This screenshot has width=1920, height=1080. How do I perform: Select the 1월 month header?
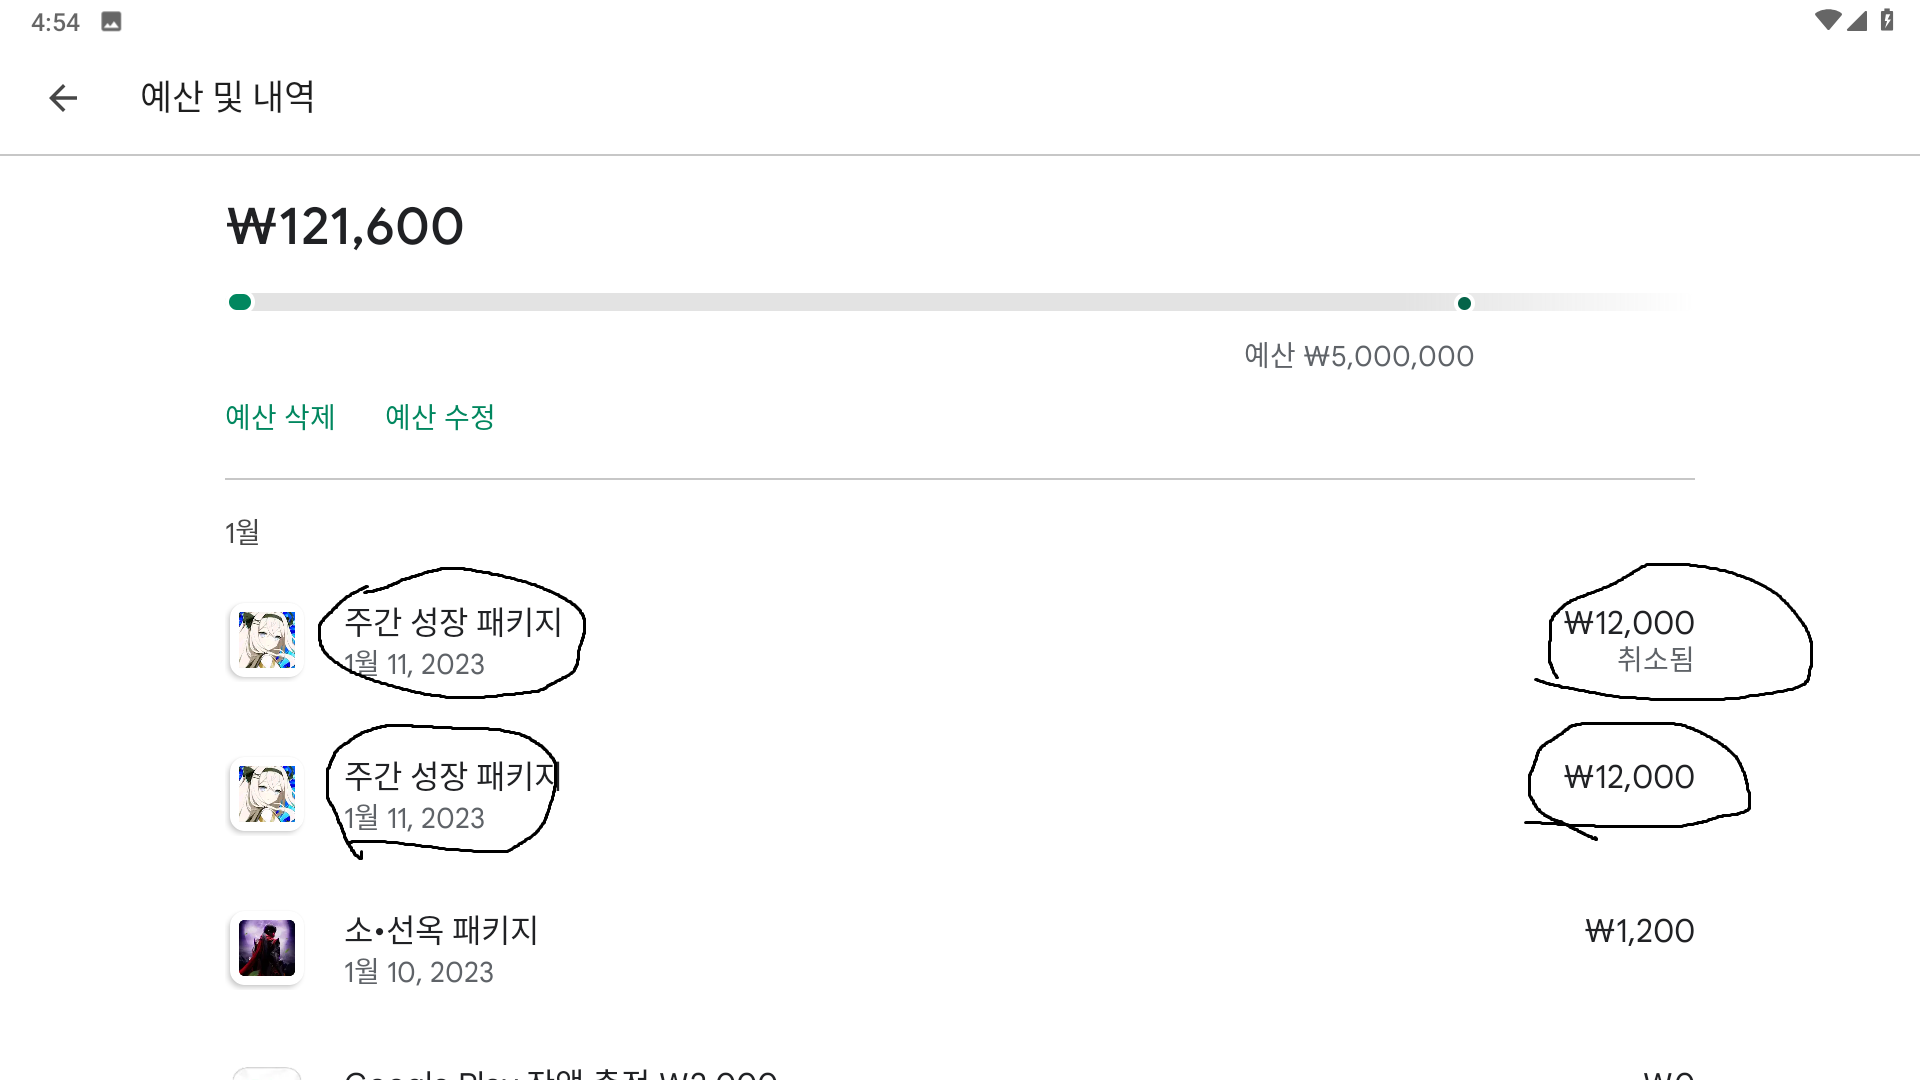pyautogui.click(x=242, y=532)
